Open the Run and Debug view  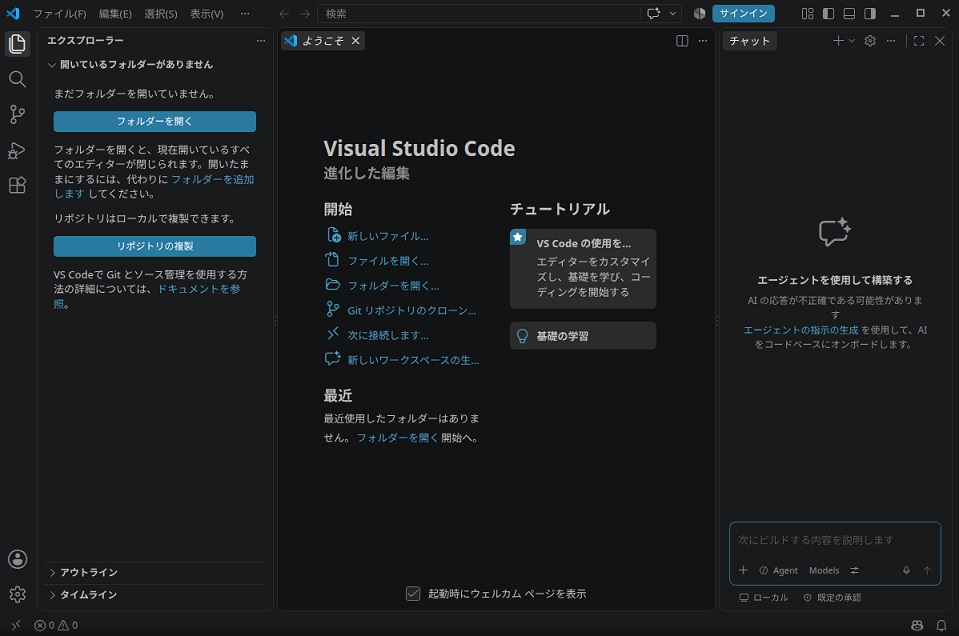[x=17, y=150]
